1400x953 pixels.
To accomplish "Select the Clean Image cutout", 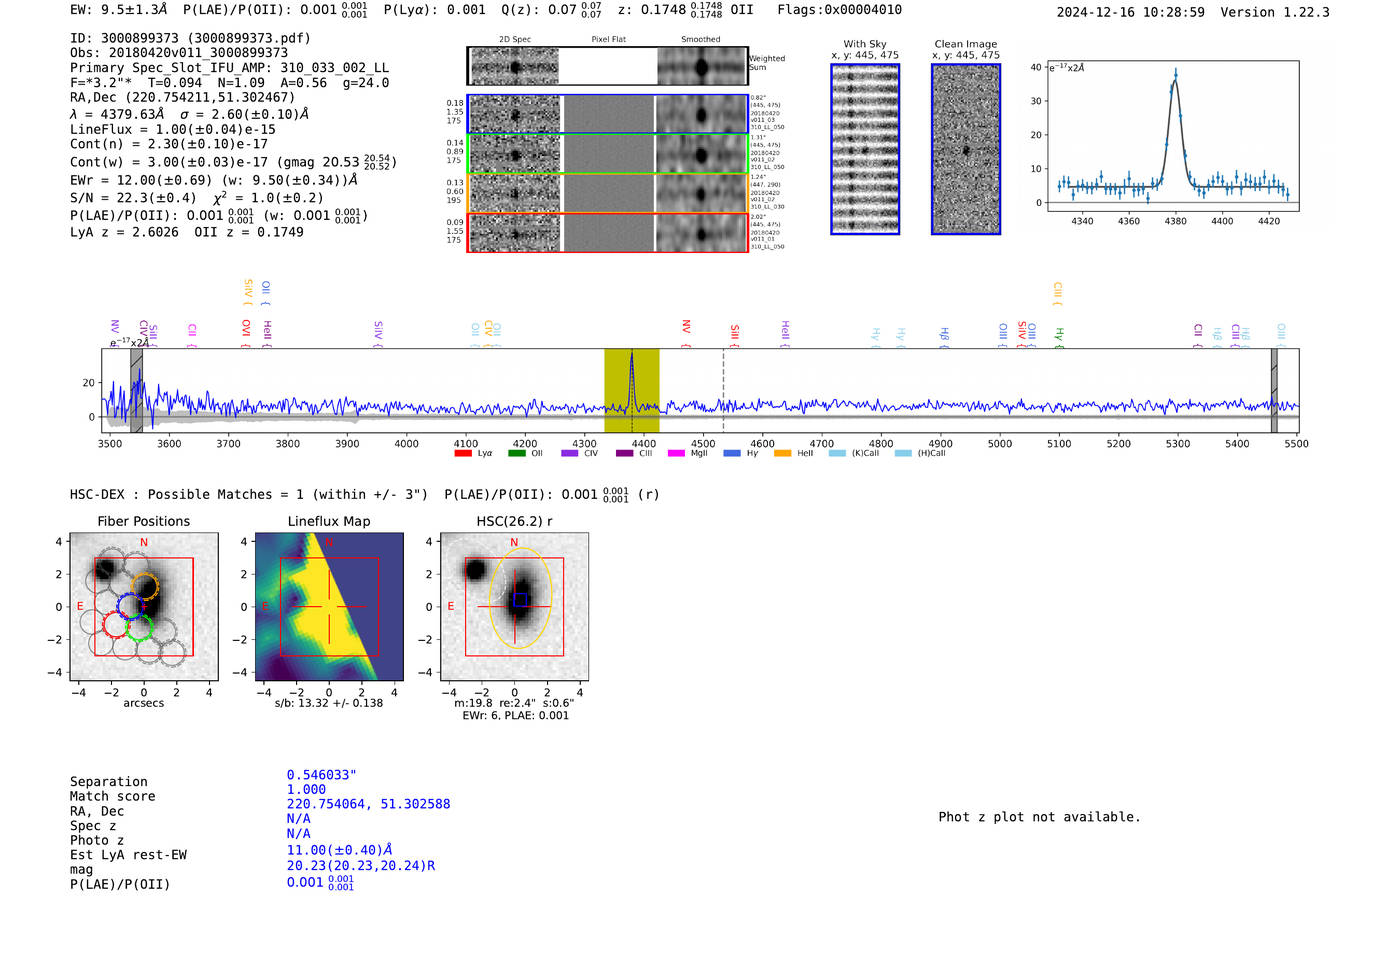I will point(966,149).
